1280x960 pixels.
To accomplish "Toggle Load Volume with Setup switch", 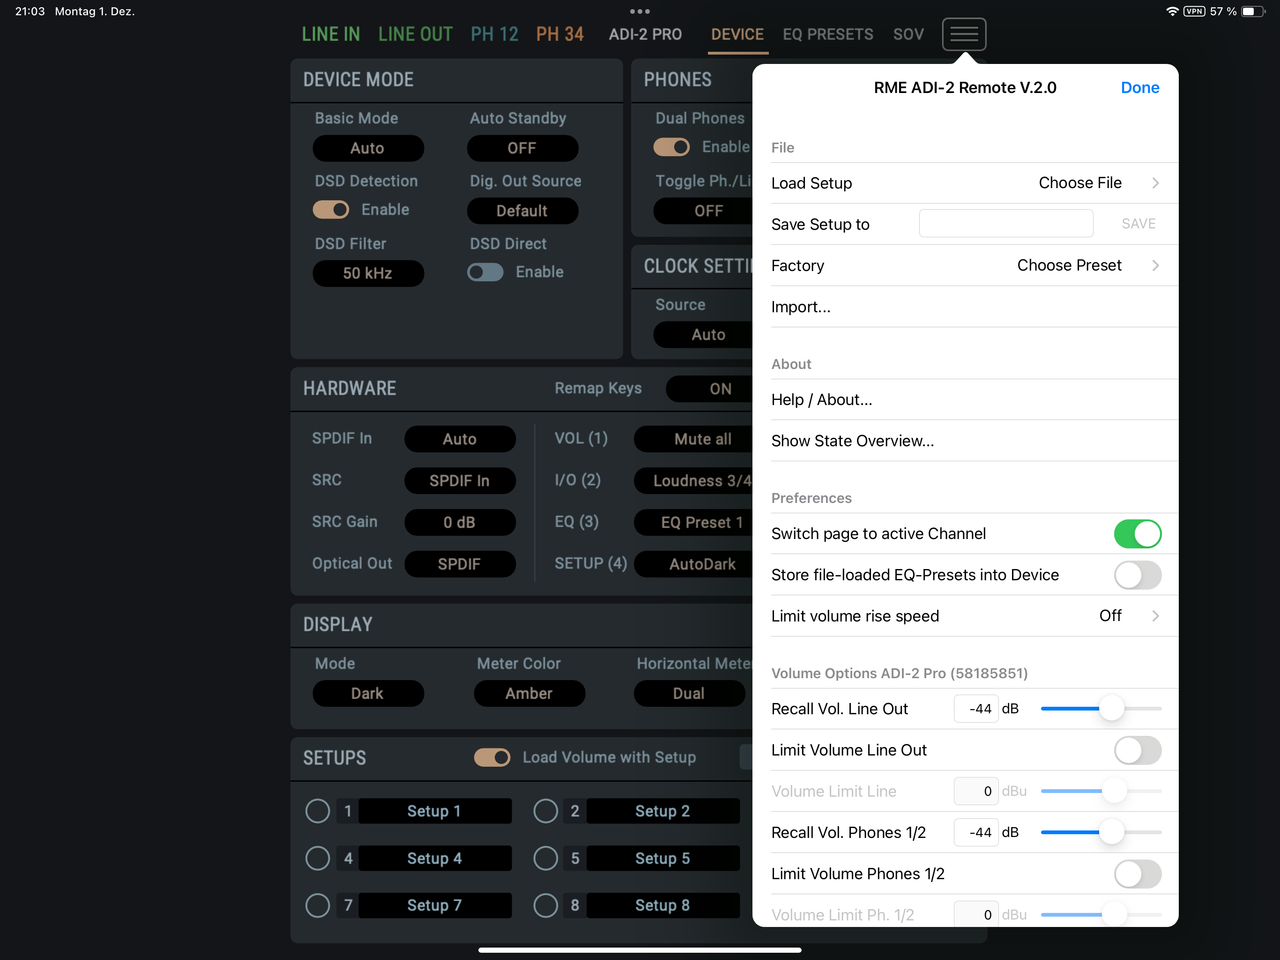I will (492, 757).
